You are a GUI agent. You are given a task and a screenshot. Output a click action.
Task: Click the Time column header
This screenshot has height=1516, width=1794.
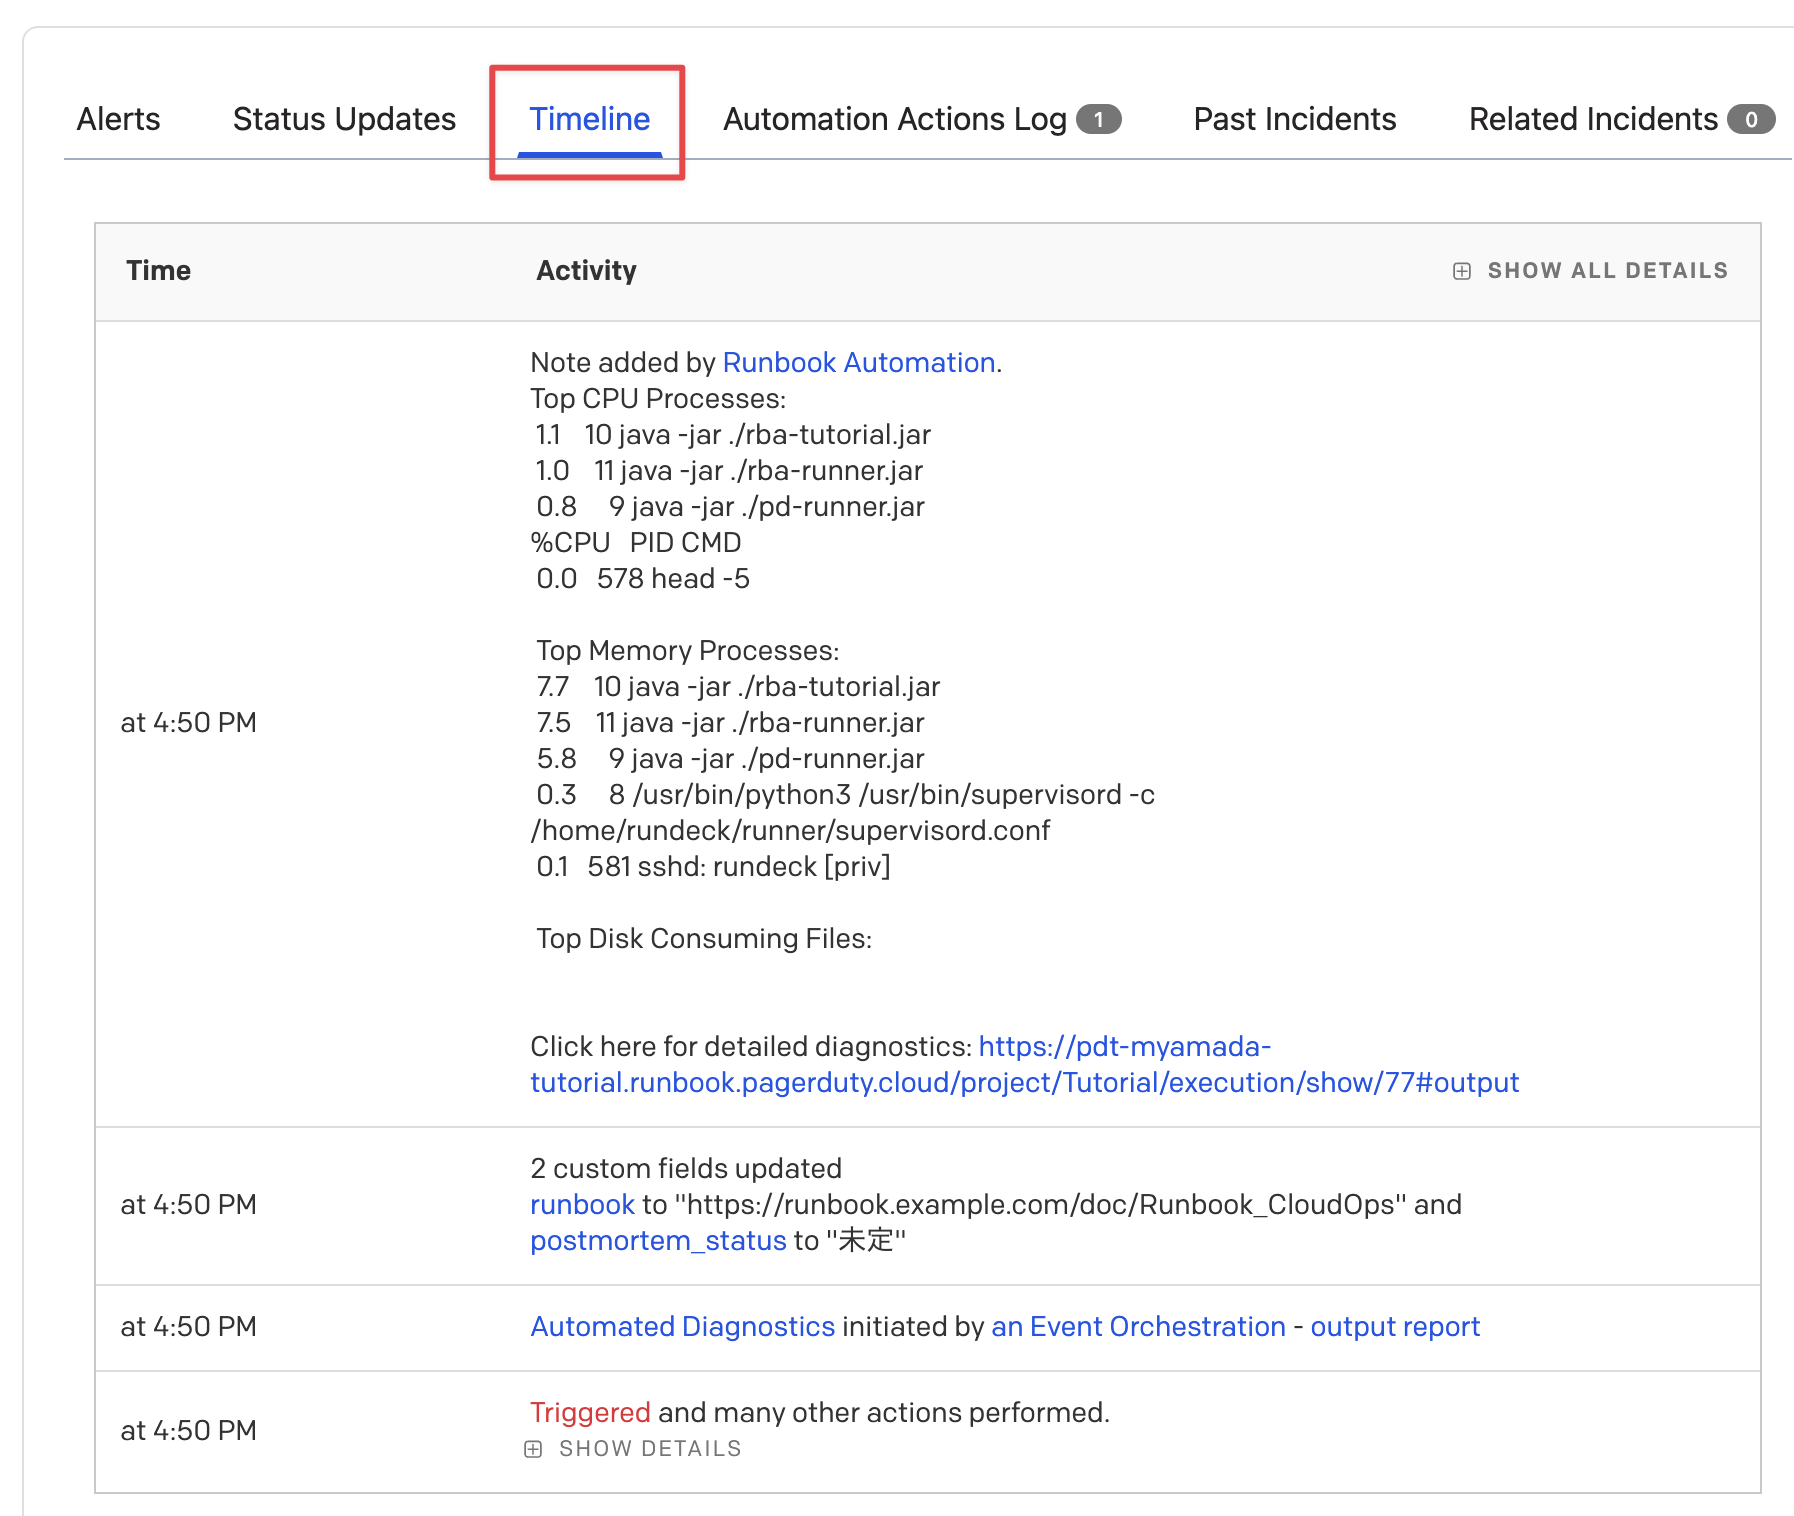(158, 270)
